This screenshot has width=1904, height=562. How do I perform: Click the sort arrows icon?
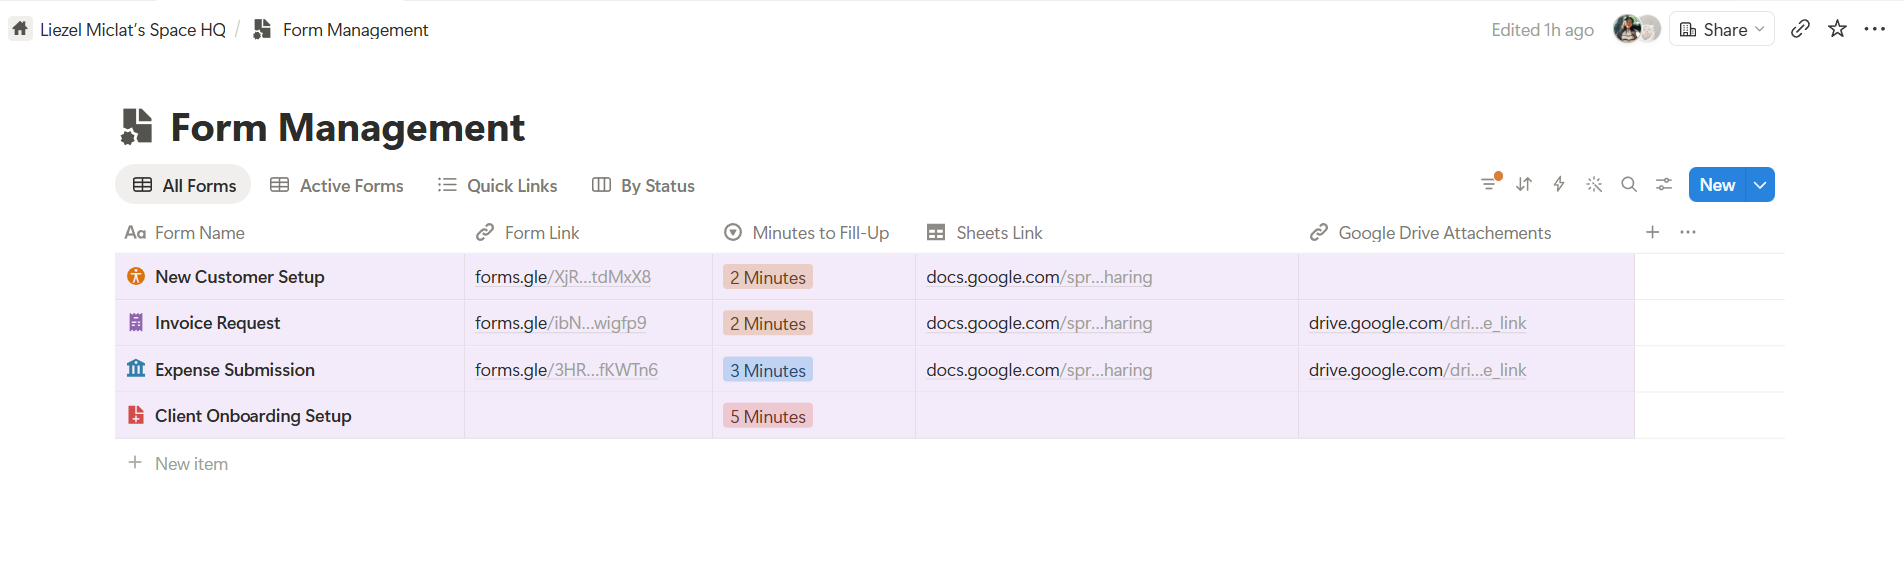[x=1524, y=184]
